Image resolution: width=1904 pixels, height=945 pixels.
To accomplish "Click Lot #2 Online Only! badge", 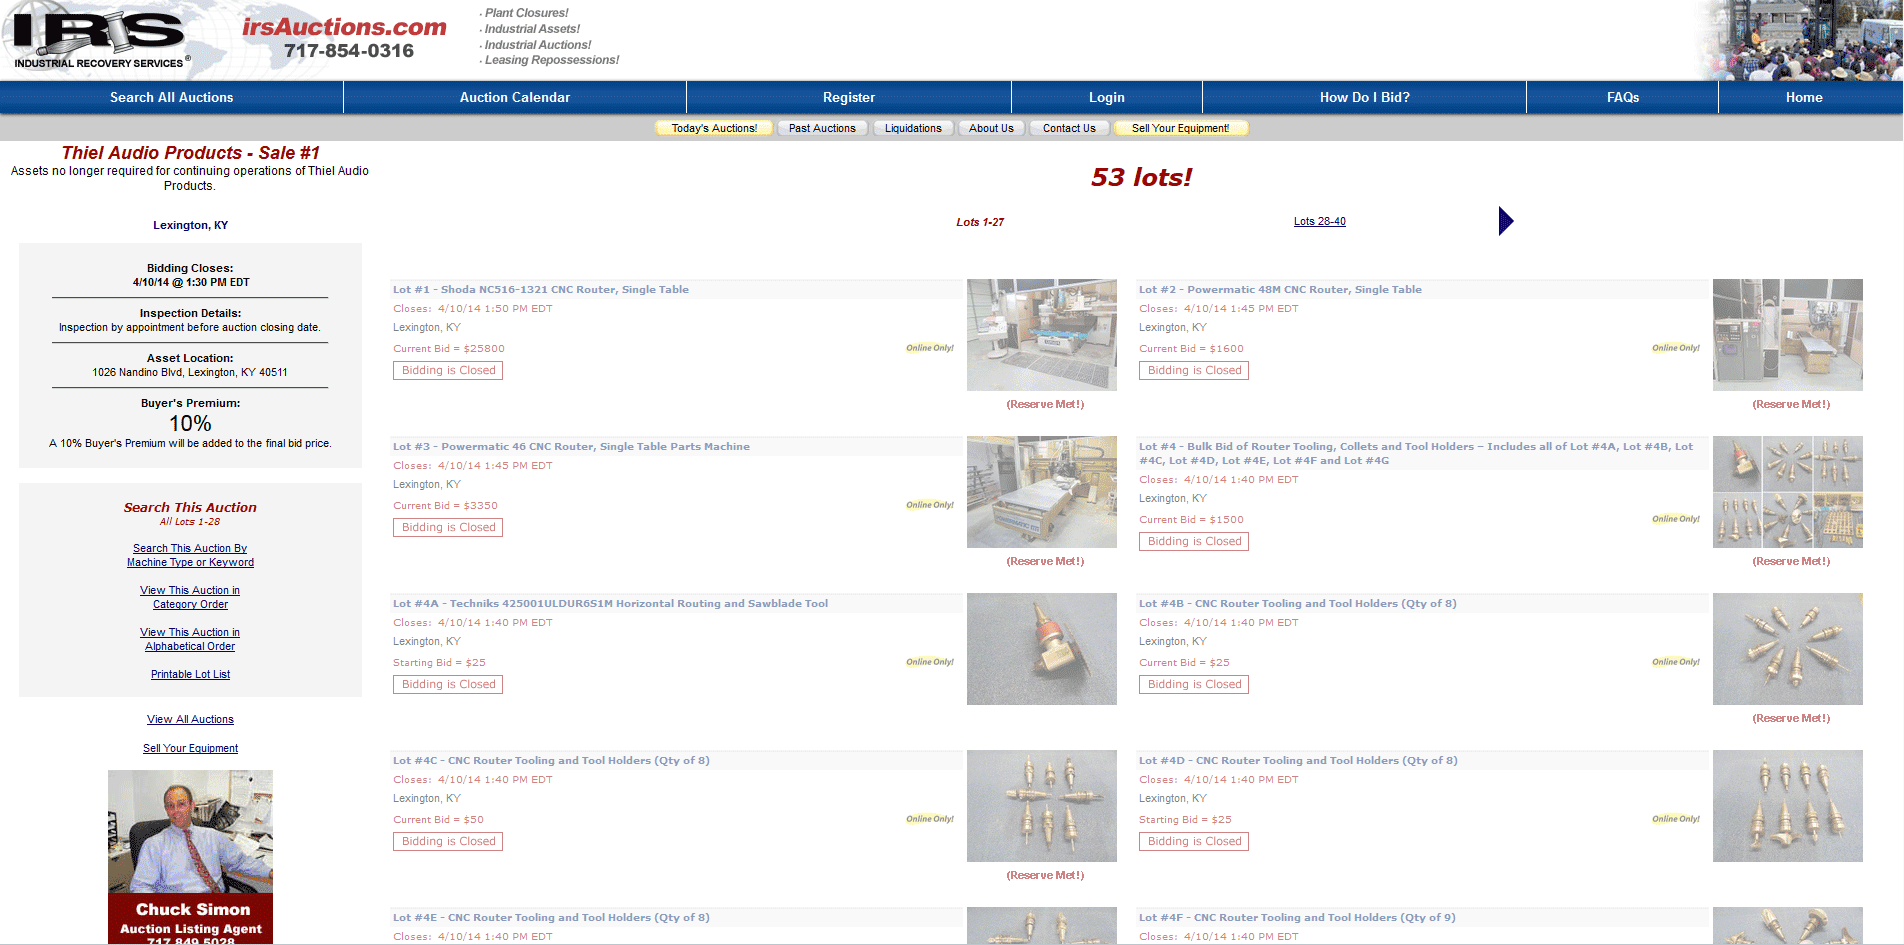I will pos(1676,348).
